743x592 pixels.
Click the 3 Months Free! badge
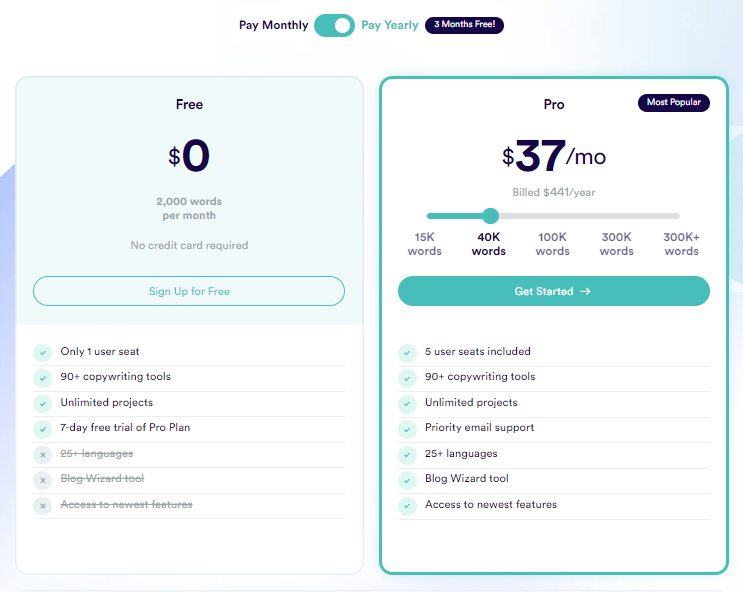point(464,25)
